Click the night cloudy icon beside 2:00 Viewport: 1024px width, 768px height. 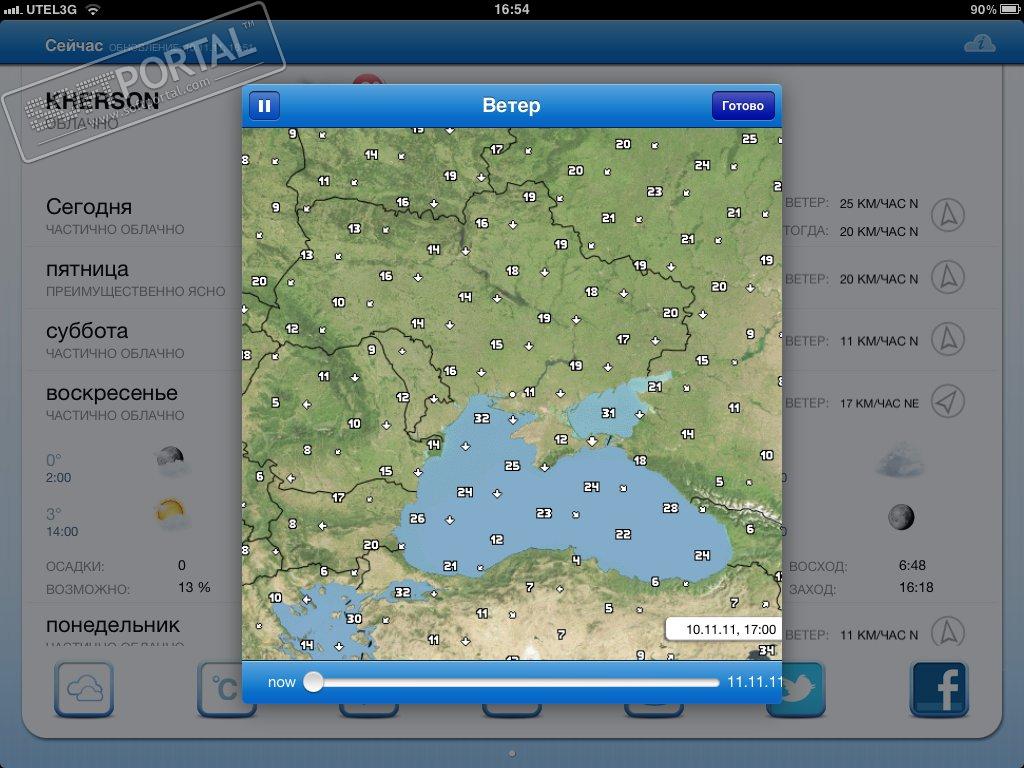(172, 462)
